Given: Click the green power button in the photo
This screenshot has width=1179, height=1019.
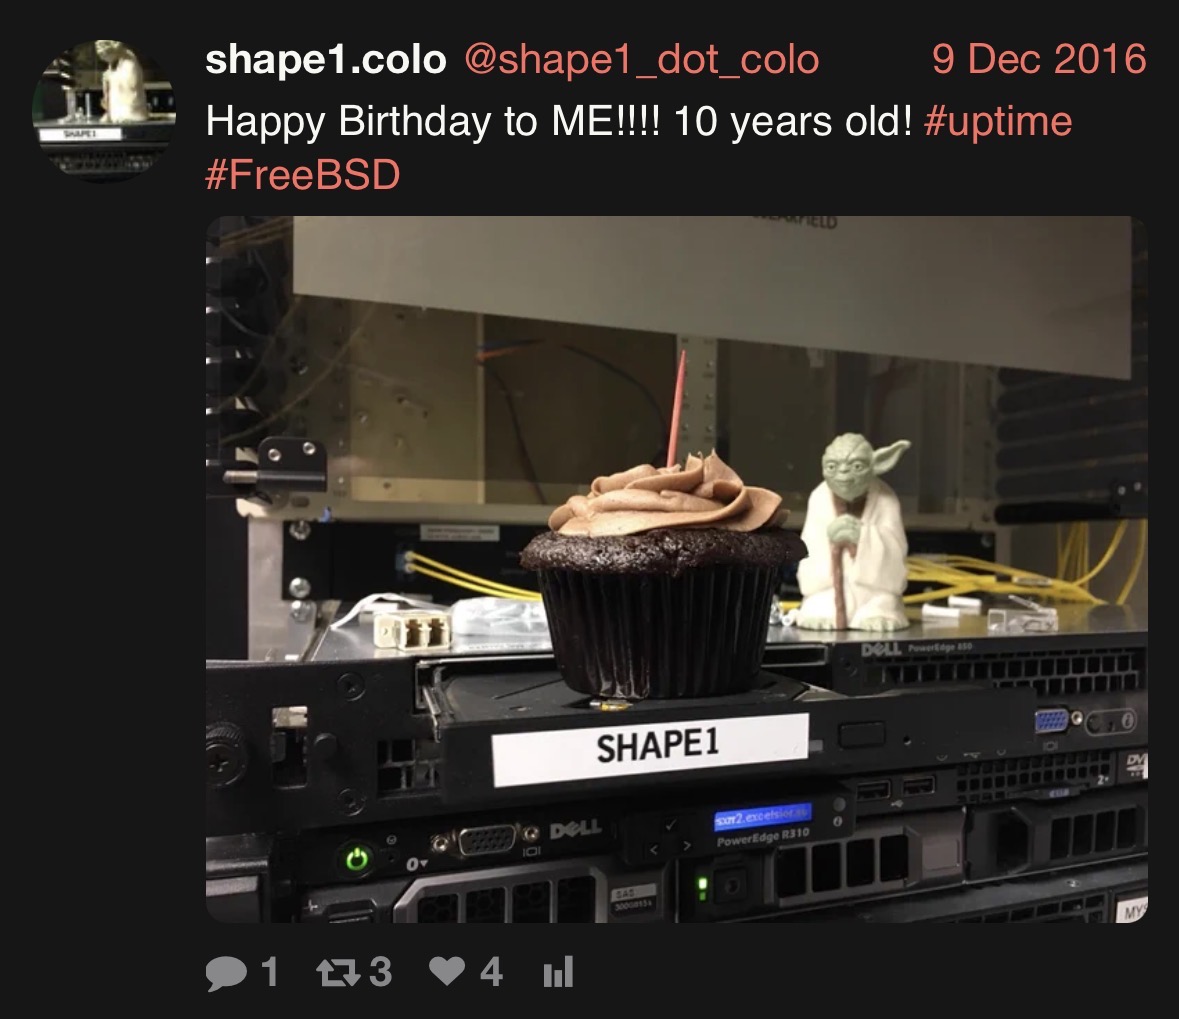Looking at the screenshot, I should 356,859.
